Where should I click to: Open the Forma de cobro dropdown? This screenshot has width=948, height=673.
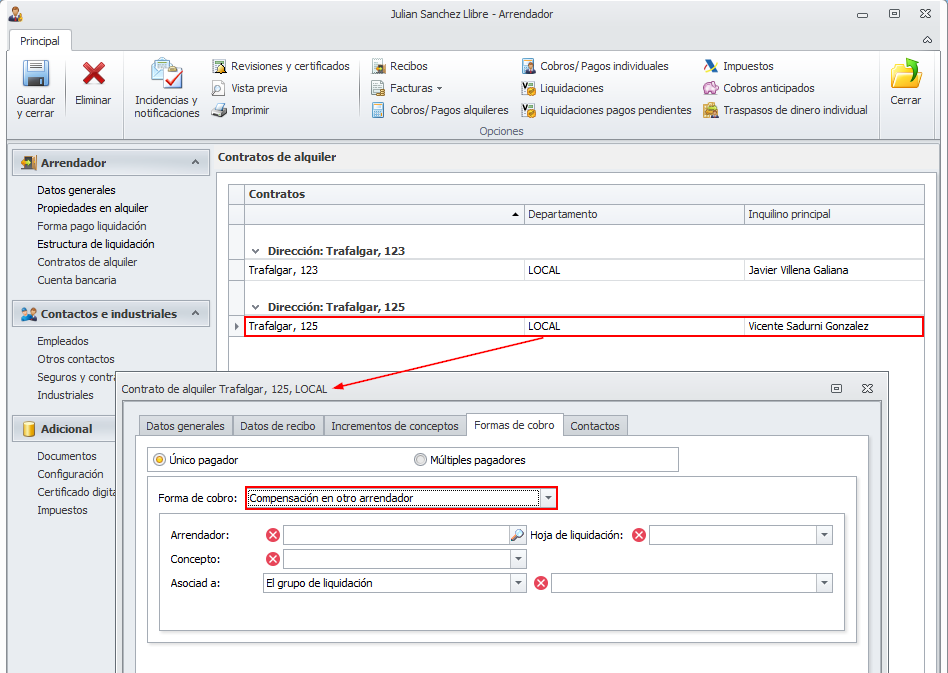click(x=548, y=498)
